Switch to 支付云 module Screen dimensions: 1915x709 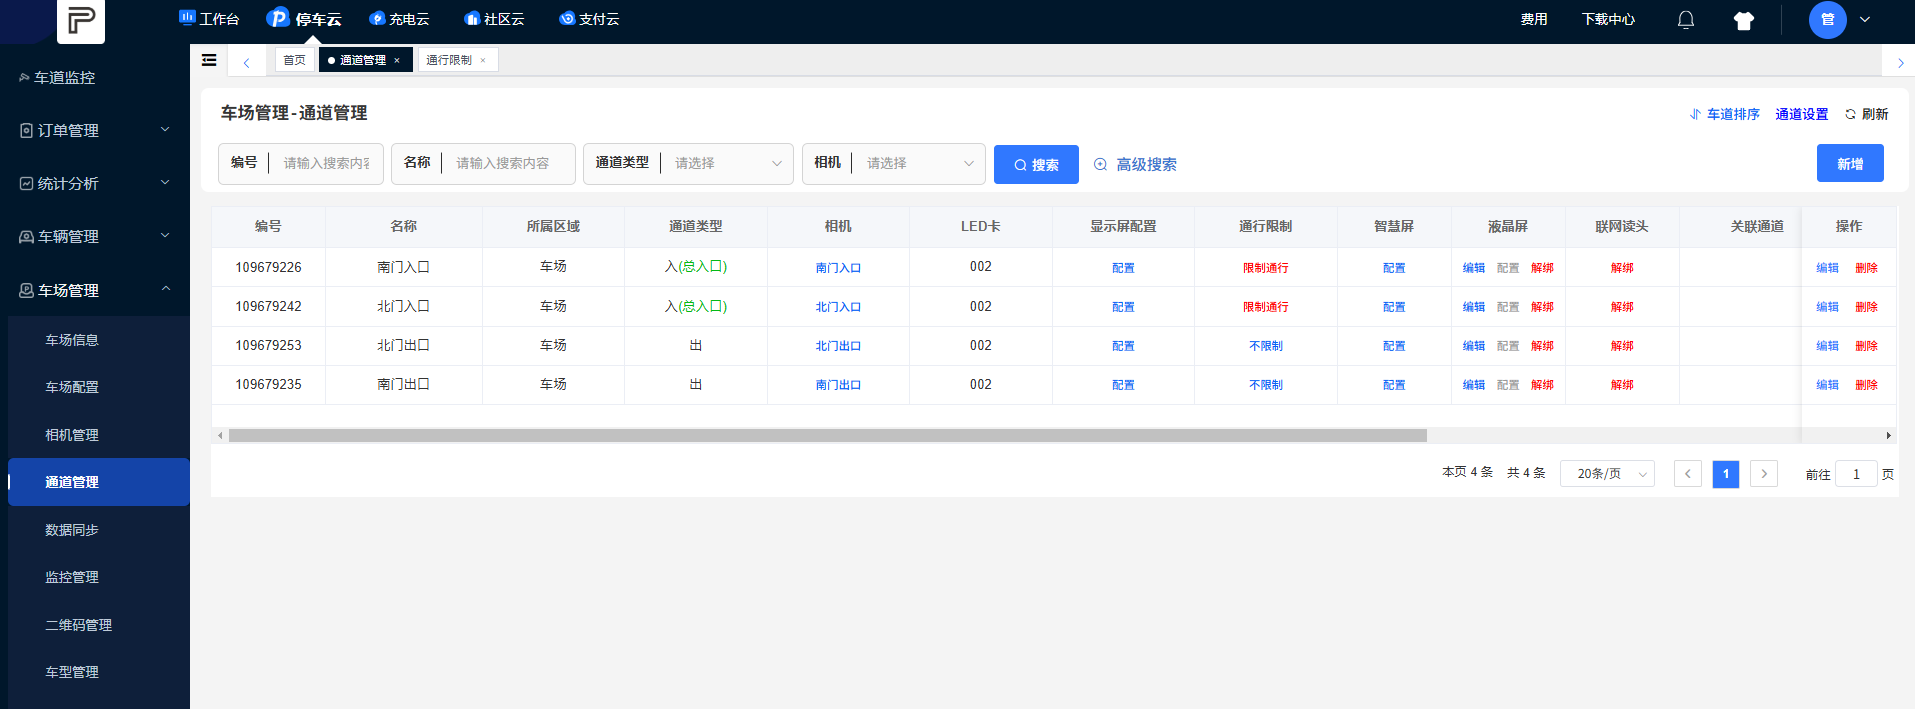[589, 19]
